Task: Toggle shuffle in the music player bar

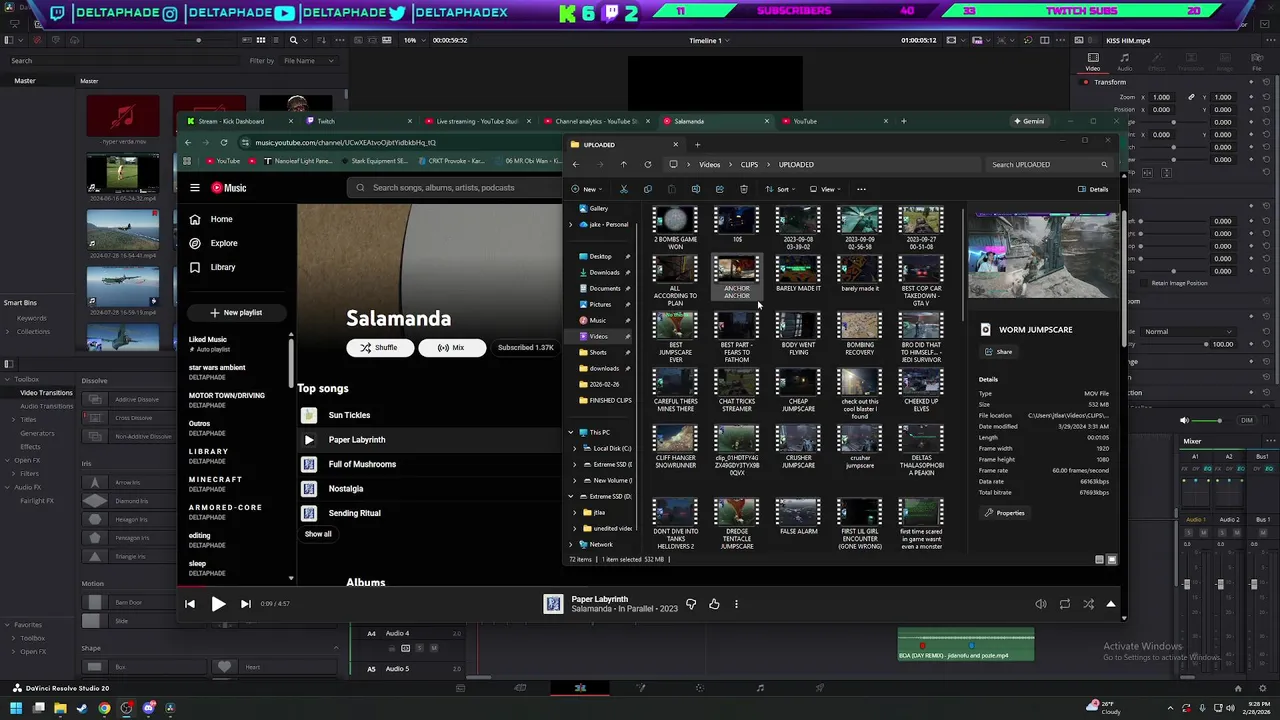Action: point(1088,604)
